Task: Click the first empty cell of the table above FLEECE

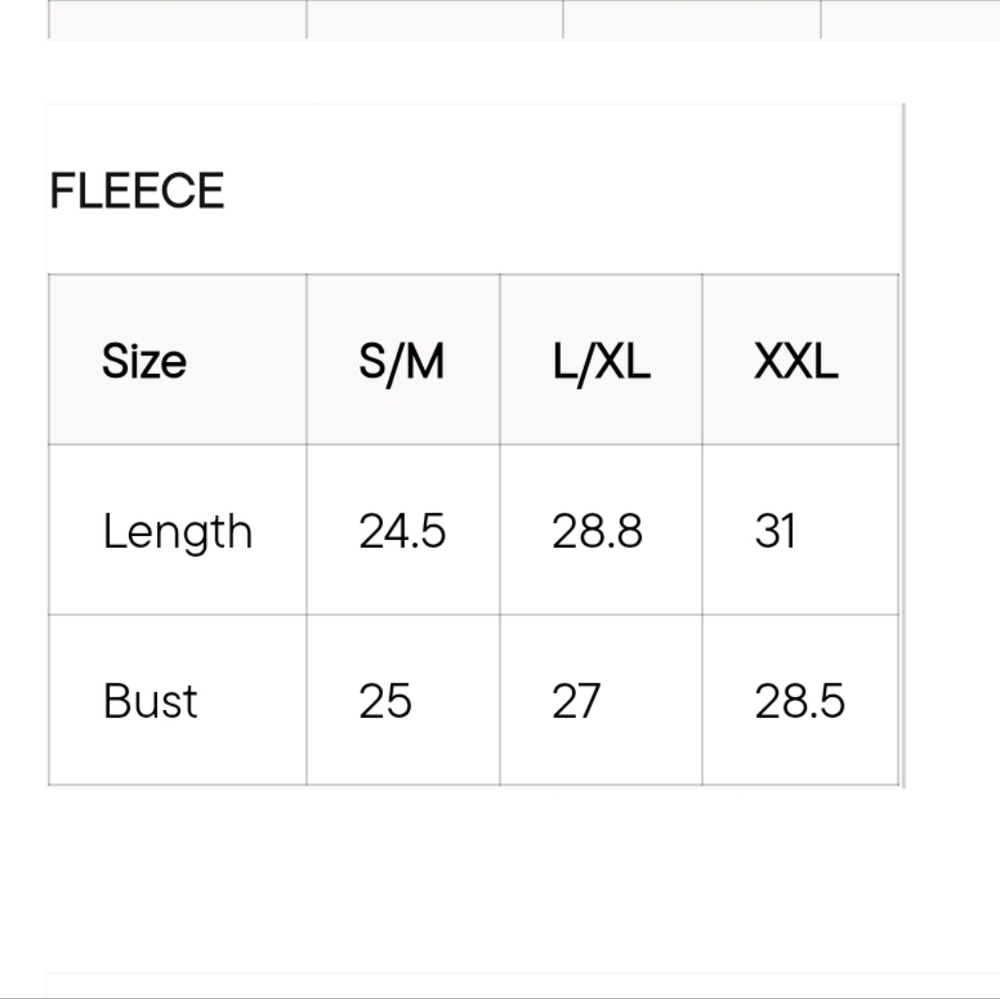Action: pos(177,19)
